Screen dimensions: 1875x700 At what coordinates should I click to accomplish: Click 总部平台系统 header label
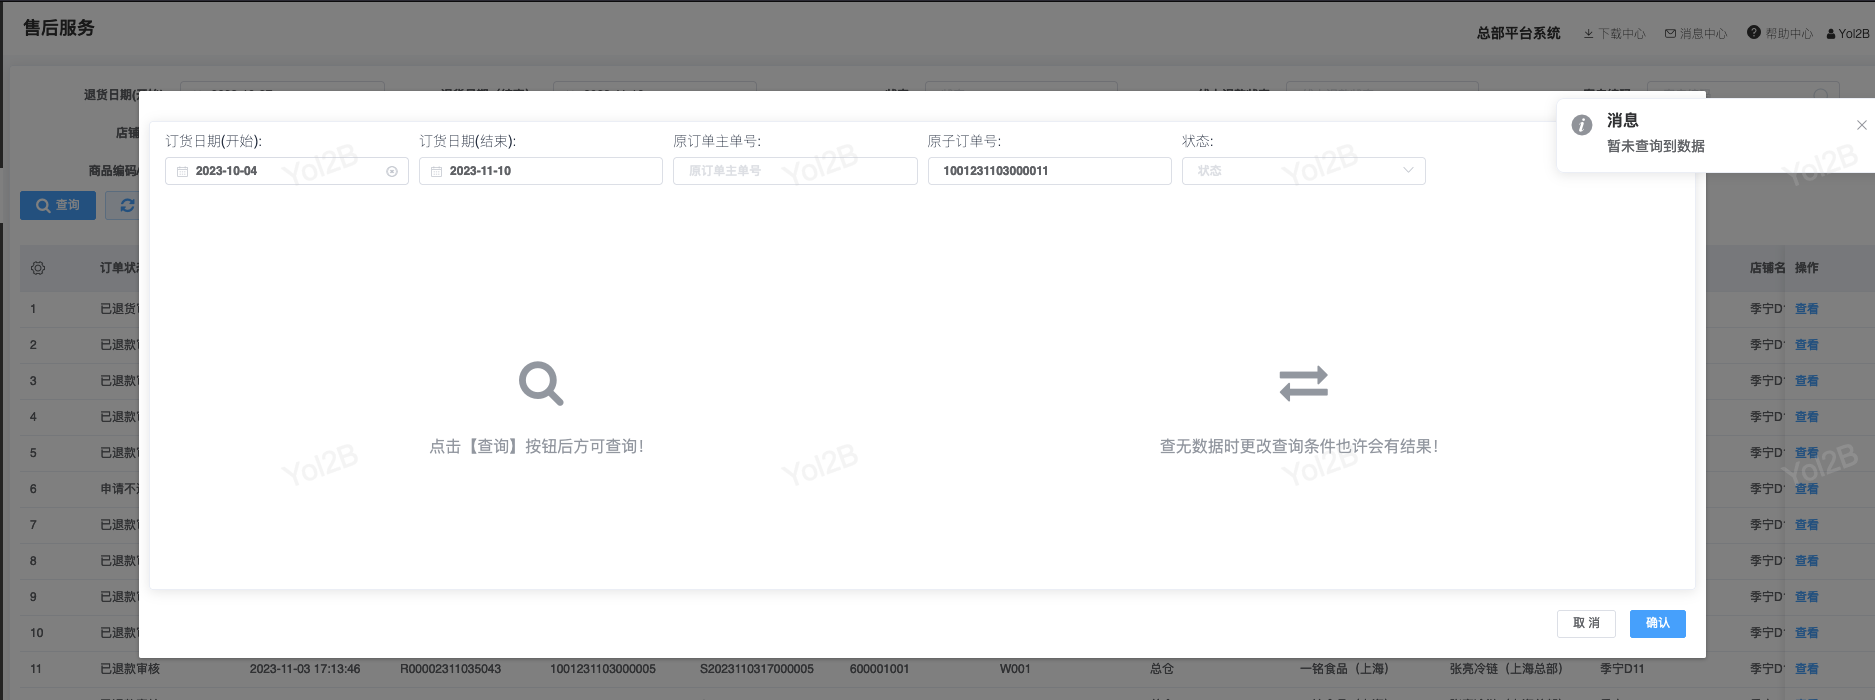pos(1518,33)
